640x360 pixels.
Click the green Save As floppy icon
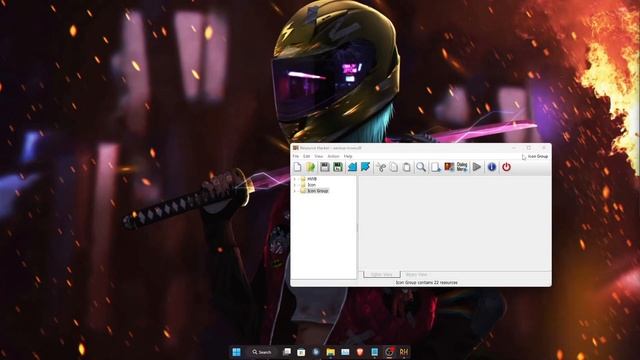[338, 167]
